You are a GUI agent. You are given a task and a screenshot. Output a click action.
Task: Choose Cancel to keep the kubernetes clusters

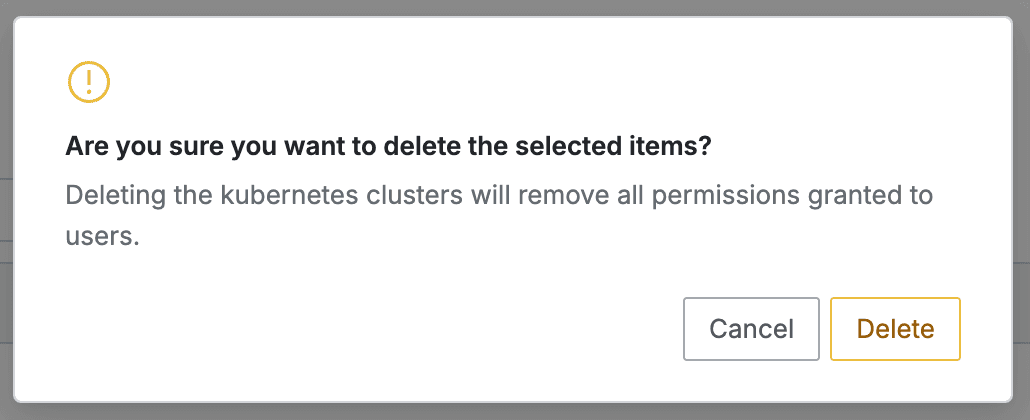751,329
